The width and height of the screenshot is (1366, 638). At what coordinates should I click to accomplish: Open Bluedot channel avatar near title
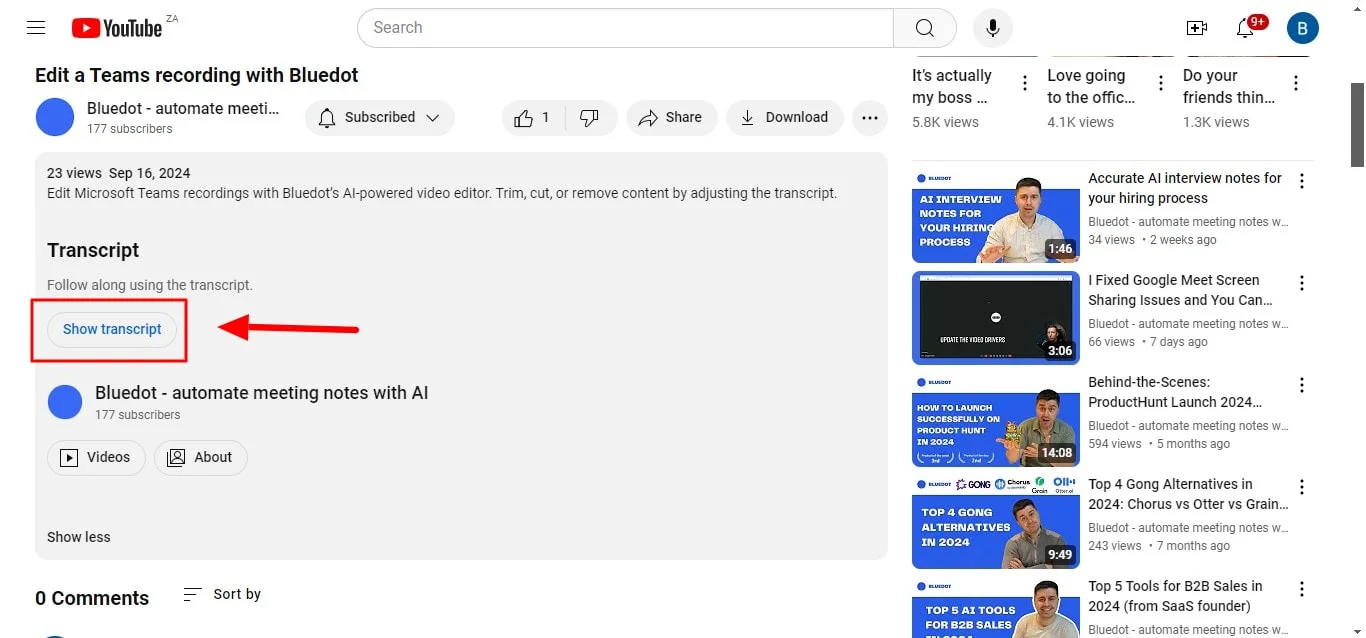pos(55,118)
